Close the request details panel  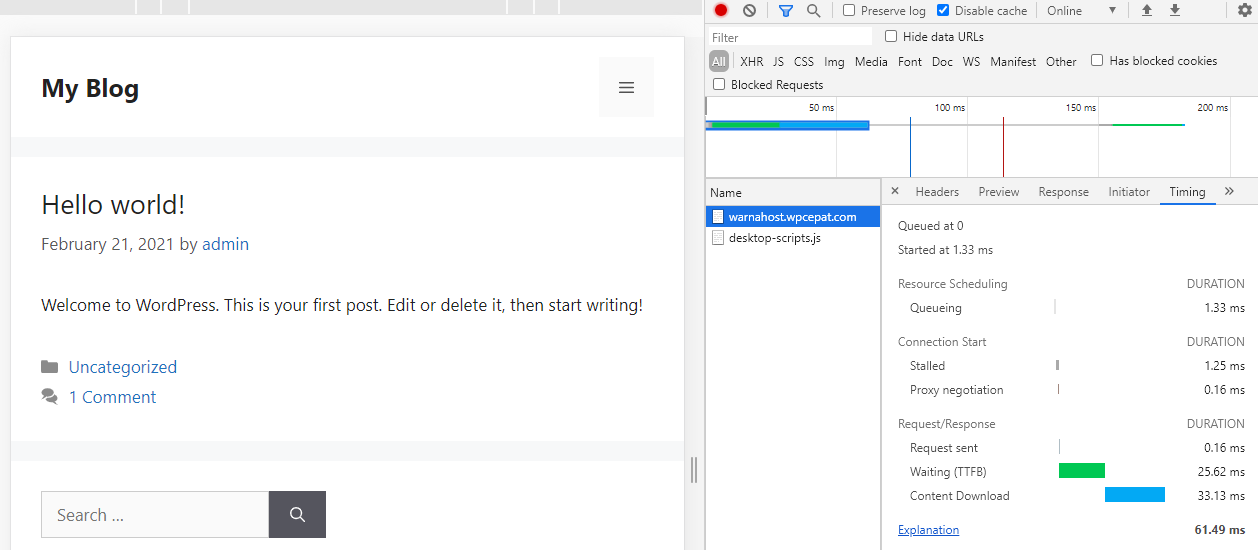pos(895,191)
